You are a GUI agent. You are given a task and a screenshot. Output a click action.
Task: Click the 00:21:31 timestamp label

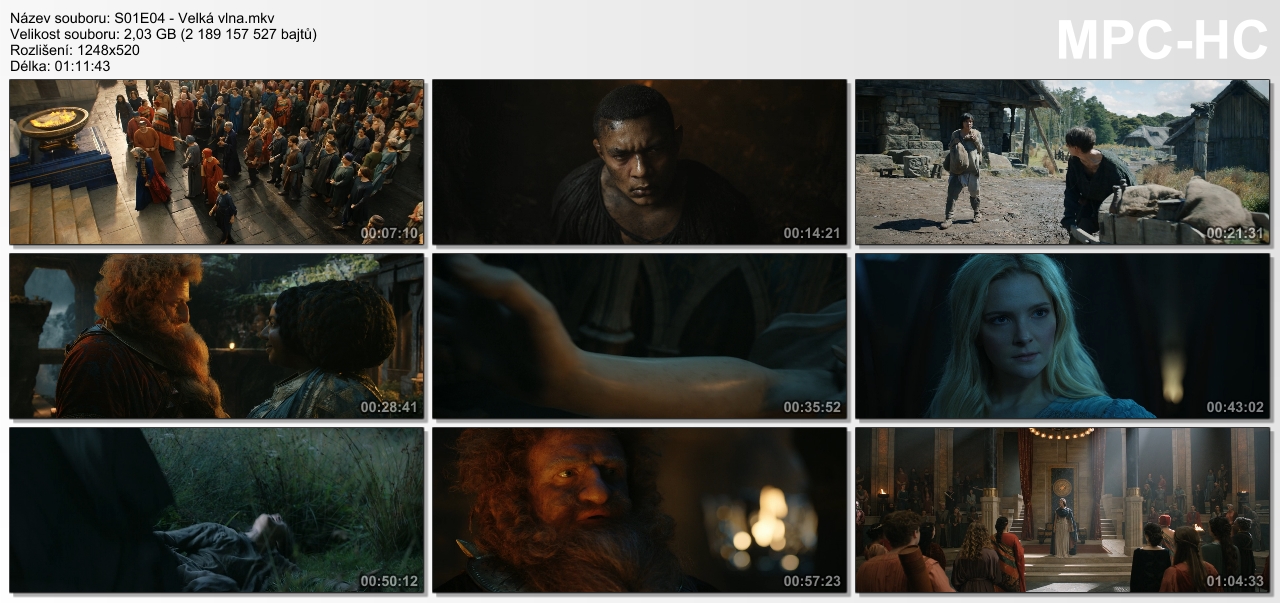click(1235, 233)
